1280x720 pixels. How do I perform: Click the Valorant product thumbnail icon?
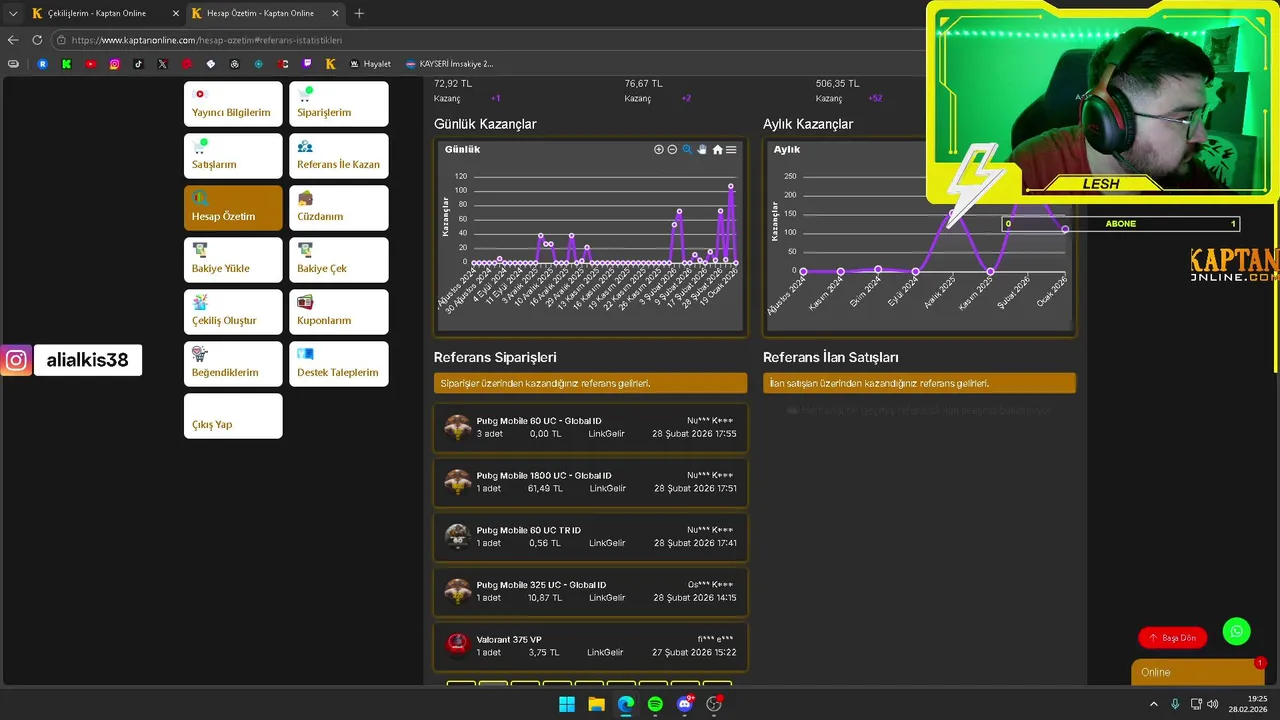pos(458,646)
